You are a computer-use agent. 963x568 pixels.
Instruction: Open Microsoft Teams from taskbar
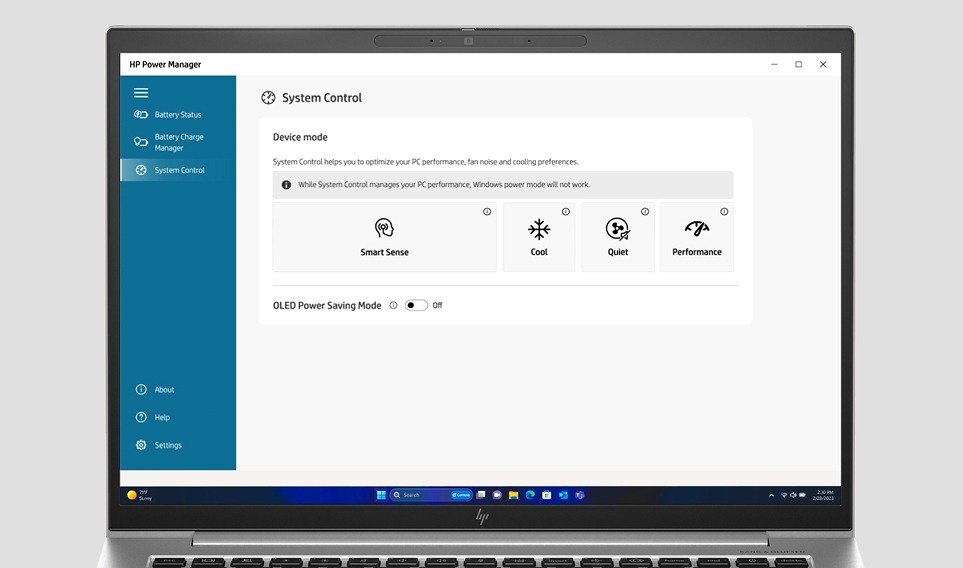(x=580, y=495)
